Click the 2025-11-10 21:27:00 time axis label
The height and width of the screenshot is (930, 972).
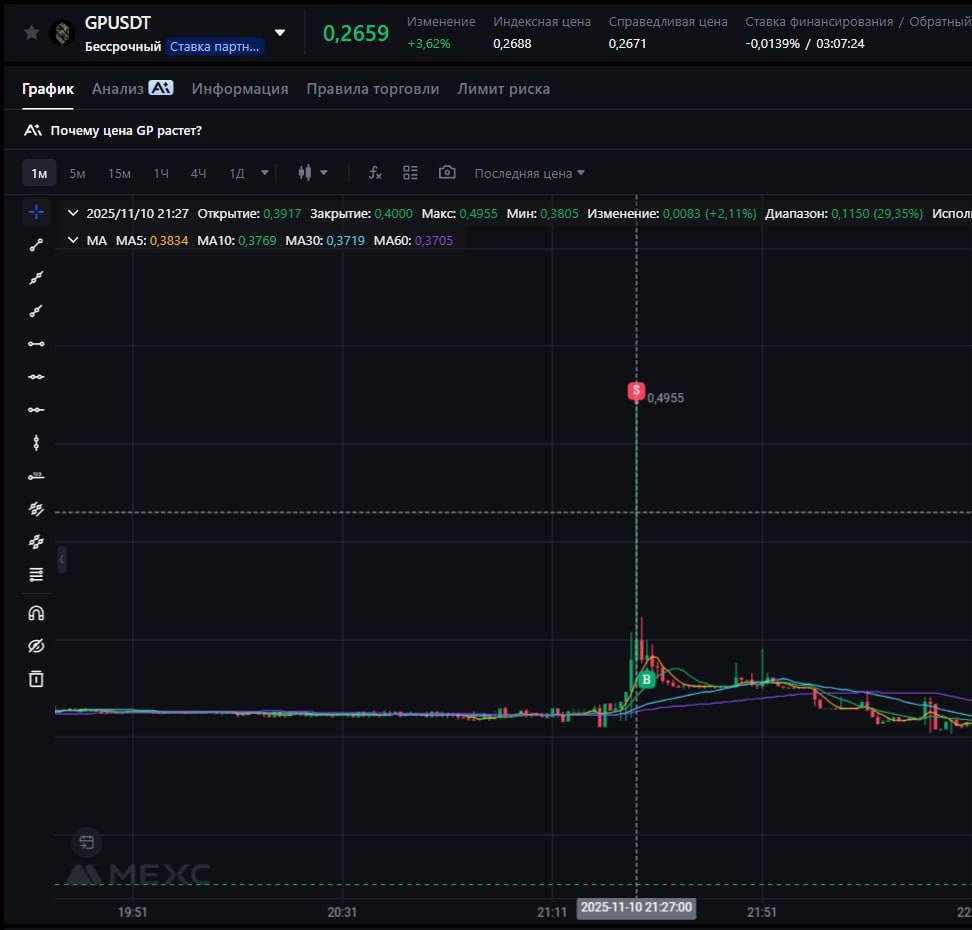(x=637, y=908)
